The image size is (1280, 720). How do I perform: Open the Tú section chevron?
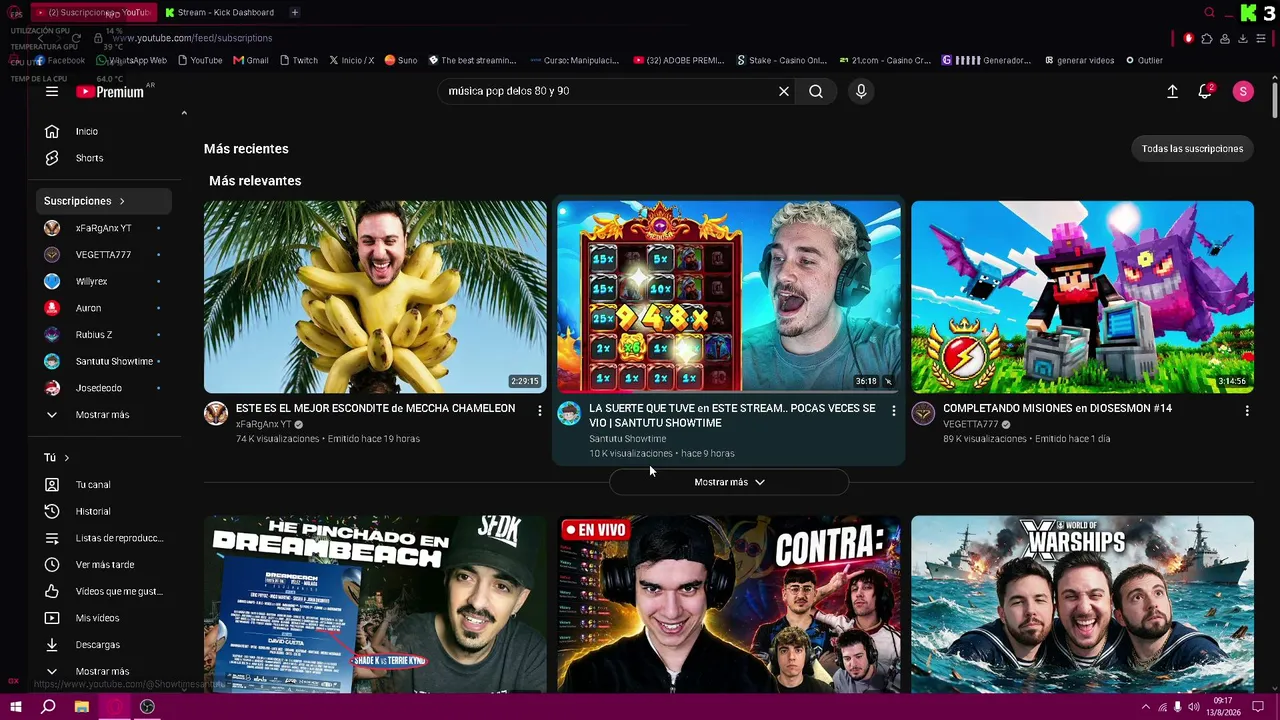click(x=67, y=458)
